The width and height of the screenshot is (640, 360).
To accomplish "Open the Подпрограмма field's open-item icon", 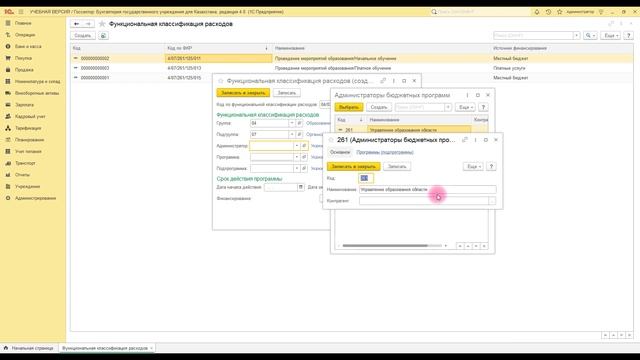I will (304, 169).
